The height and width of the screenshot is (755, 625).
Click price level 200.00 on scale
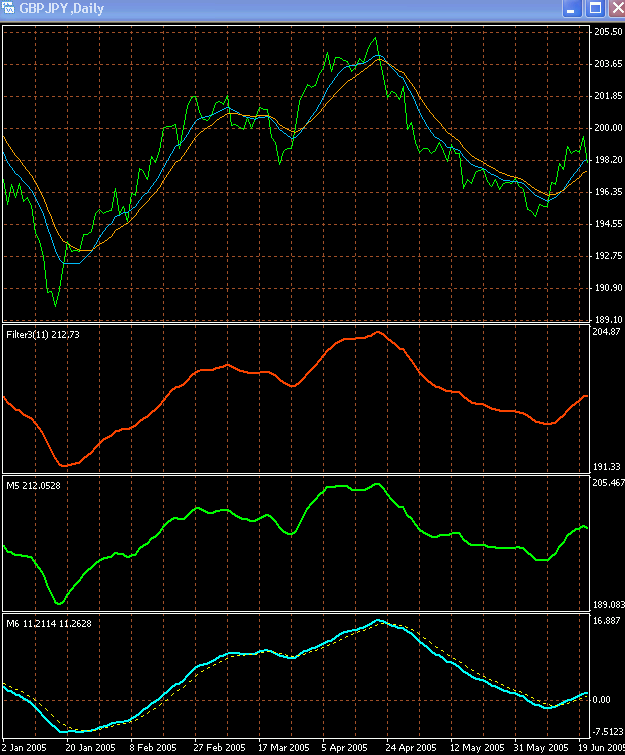point(608,128)
